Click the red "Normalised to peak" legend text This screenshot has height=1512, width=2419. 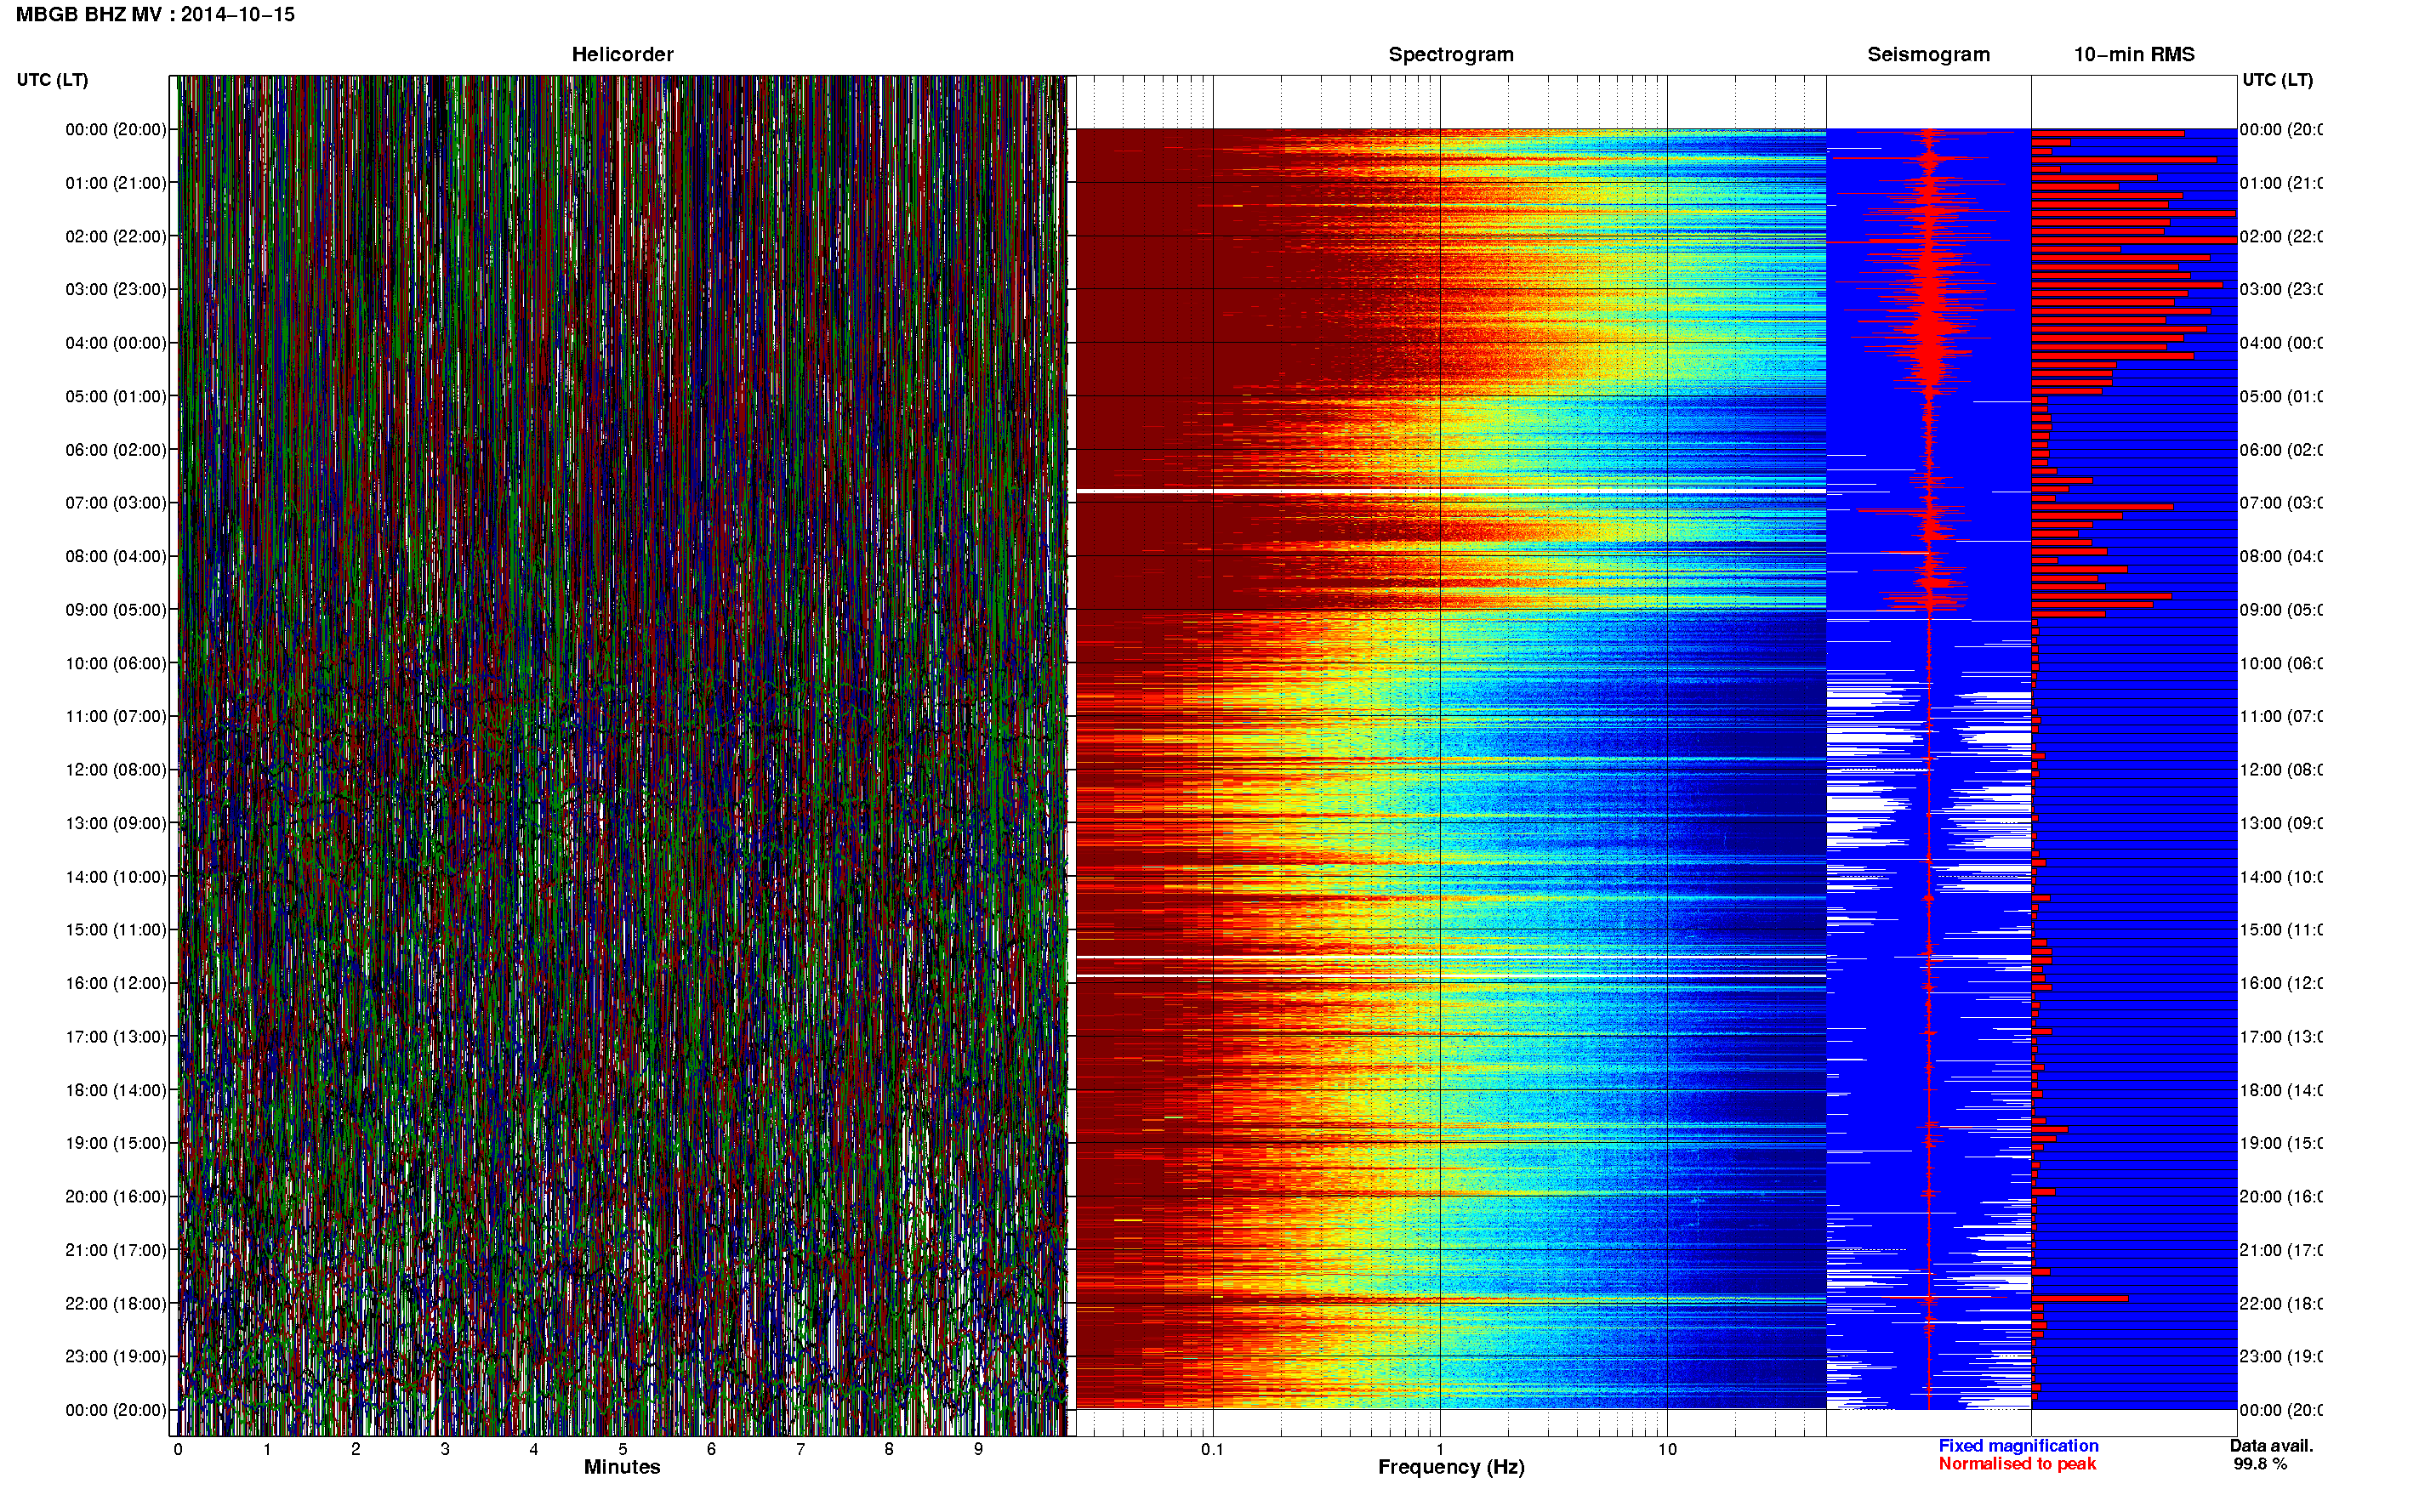coord(2017,1464)
